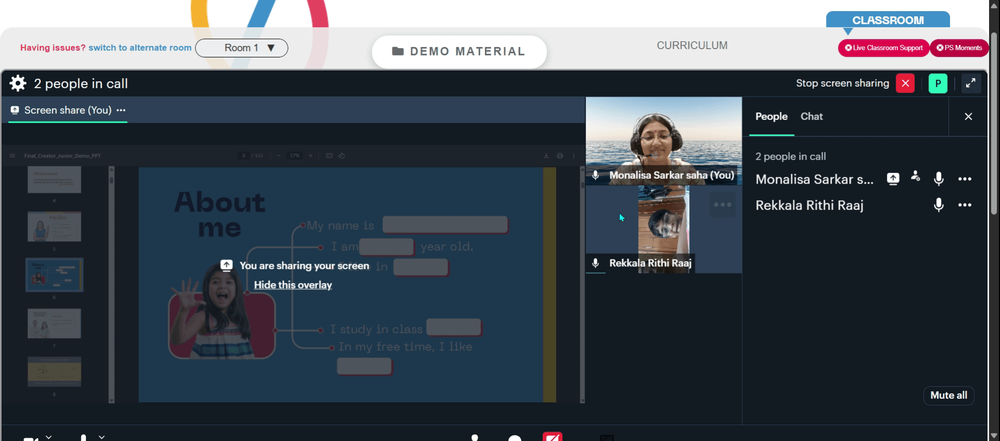
Task: Click the mic icon on Rekkala's video tile
Action: [x=596, y=263]
